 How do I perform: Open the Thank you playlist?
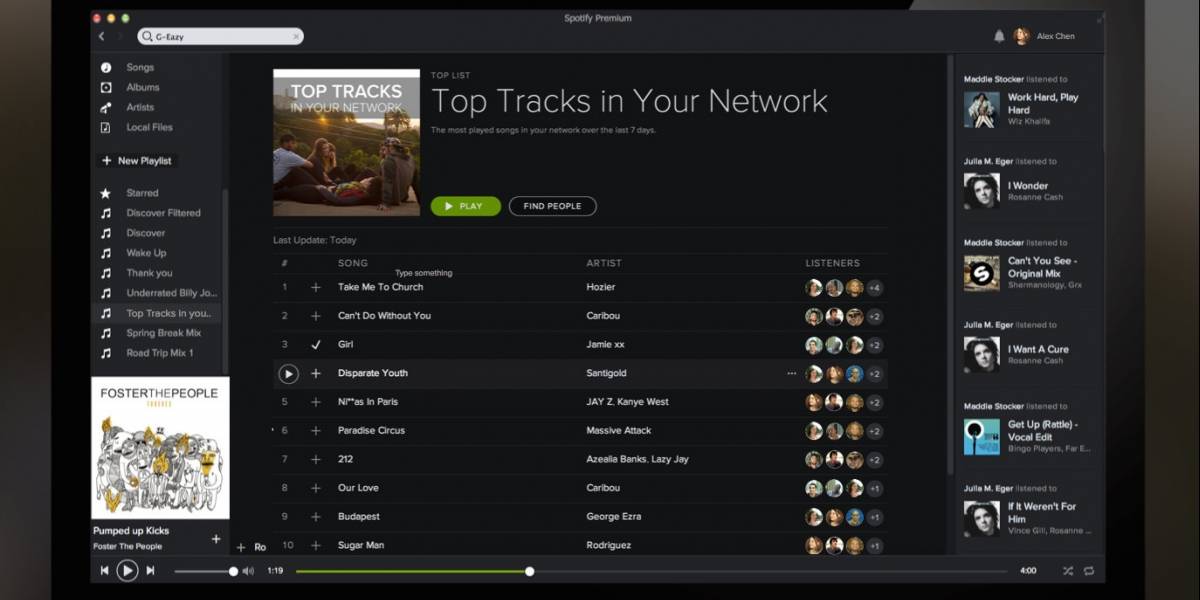point(149,273)
